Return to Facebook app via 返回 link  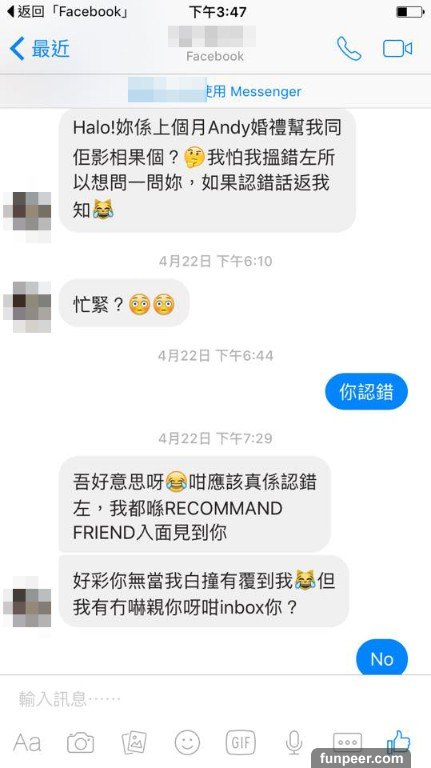coord(68,11)
